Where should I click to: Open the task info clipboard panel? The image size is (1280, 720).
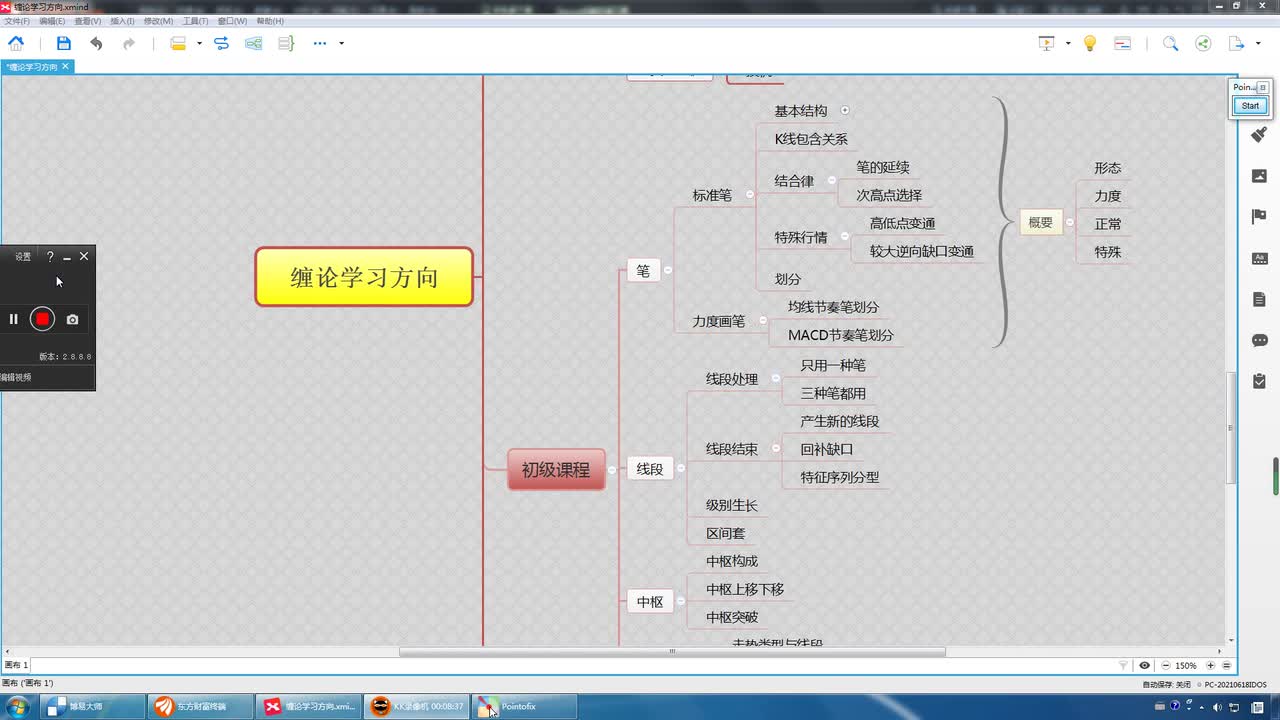click(1259, 381)
